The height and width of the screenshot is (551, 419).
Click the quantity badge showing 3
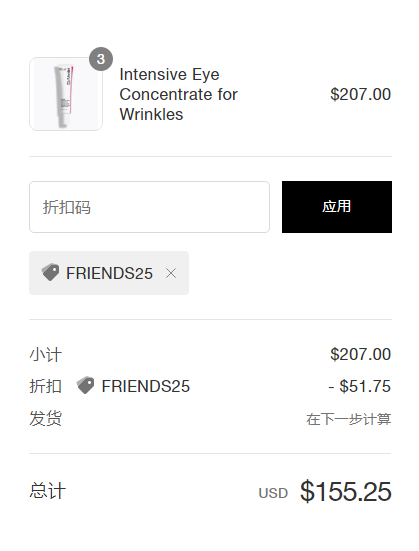[x=101, y=59]
